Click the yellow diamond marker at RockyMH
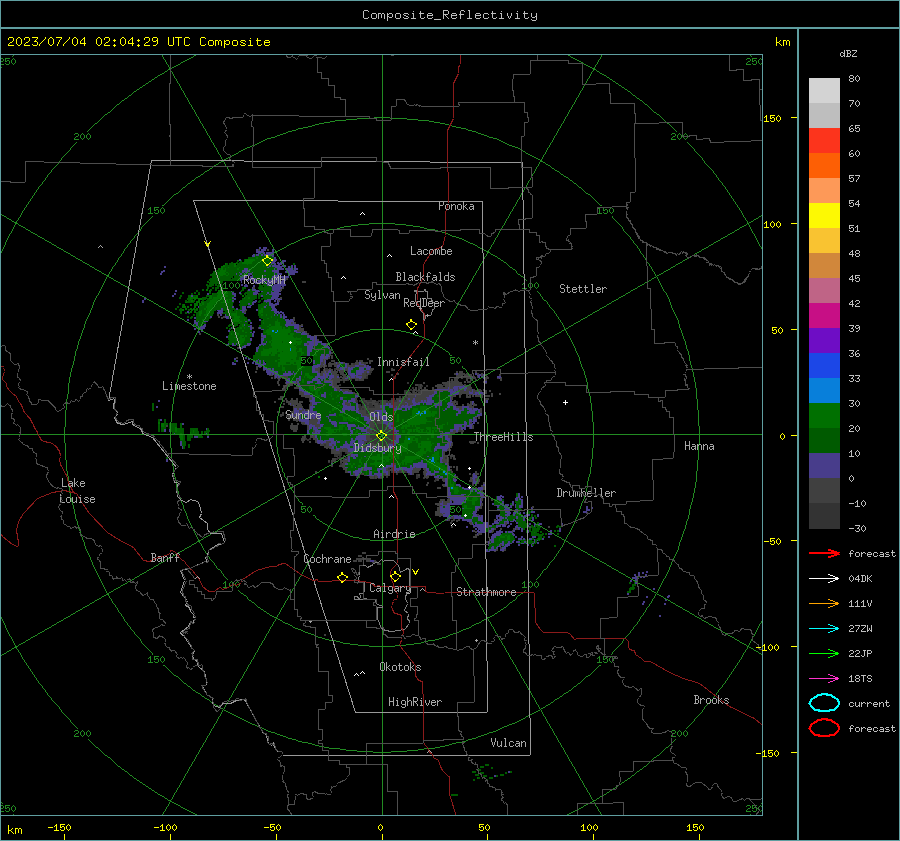This screenshot has width=900, height=841. [x=267, y=261]
